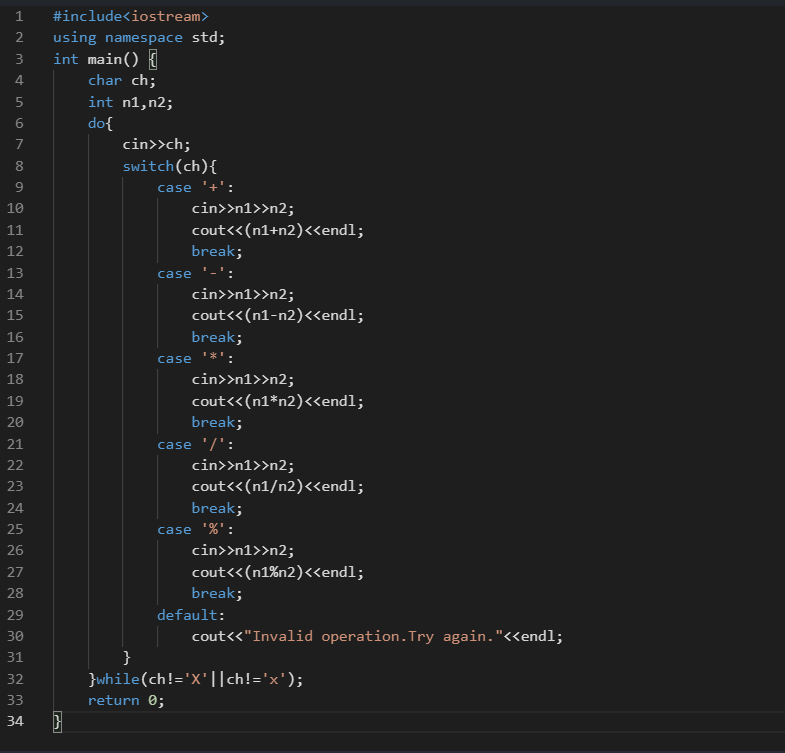Place cursor on 'cin>>ch;' statement
Viewport: 785px width, 753px height.
[156, 145]
